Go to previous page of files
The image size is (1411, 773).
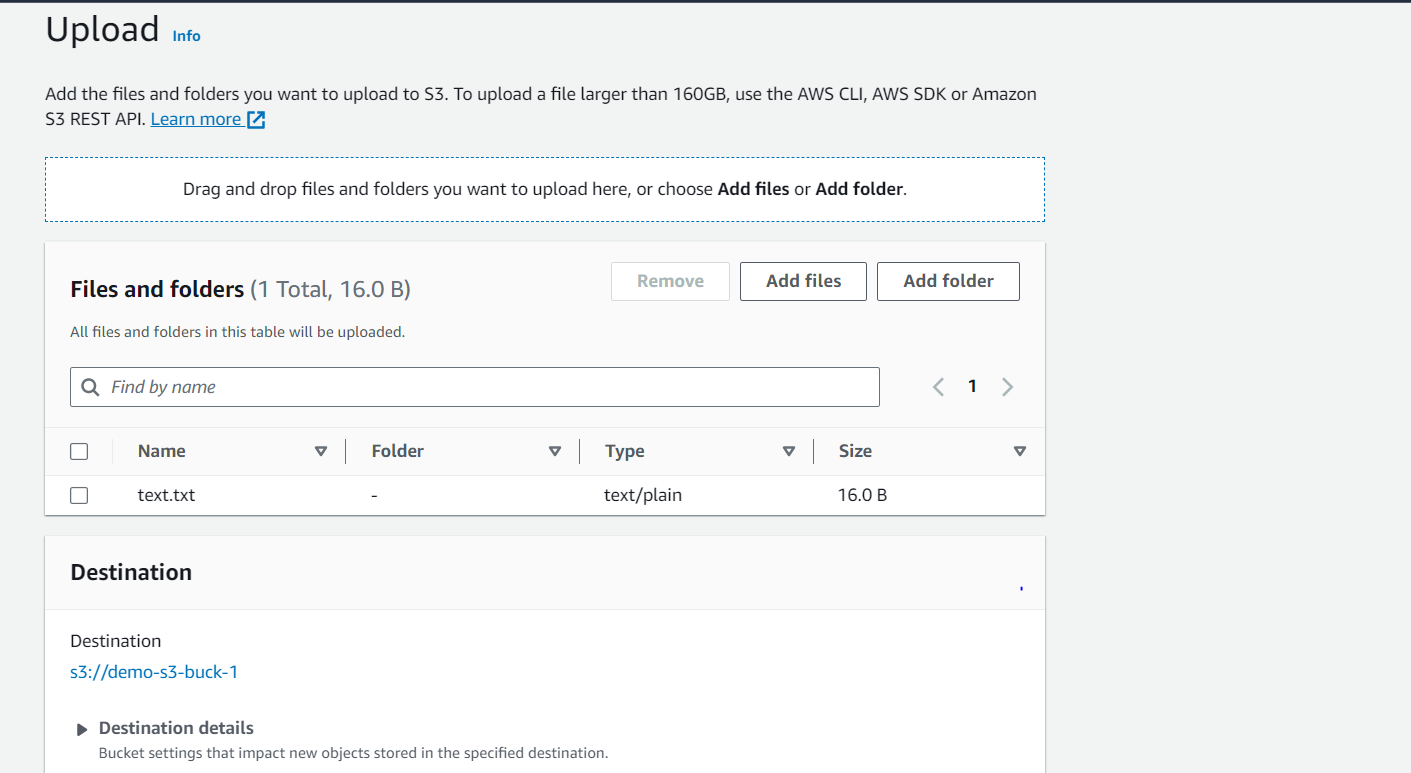[938, 387]
